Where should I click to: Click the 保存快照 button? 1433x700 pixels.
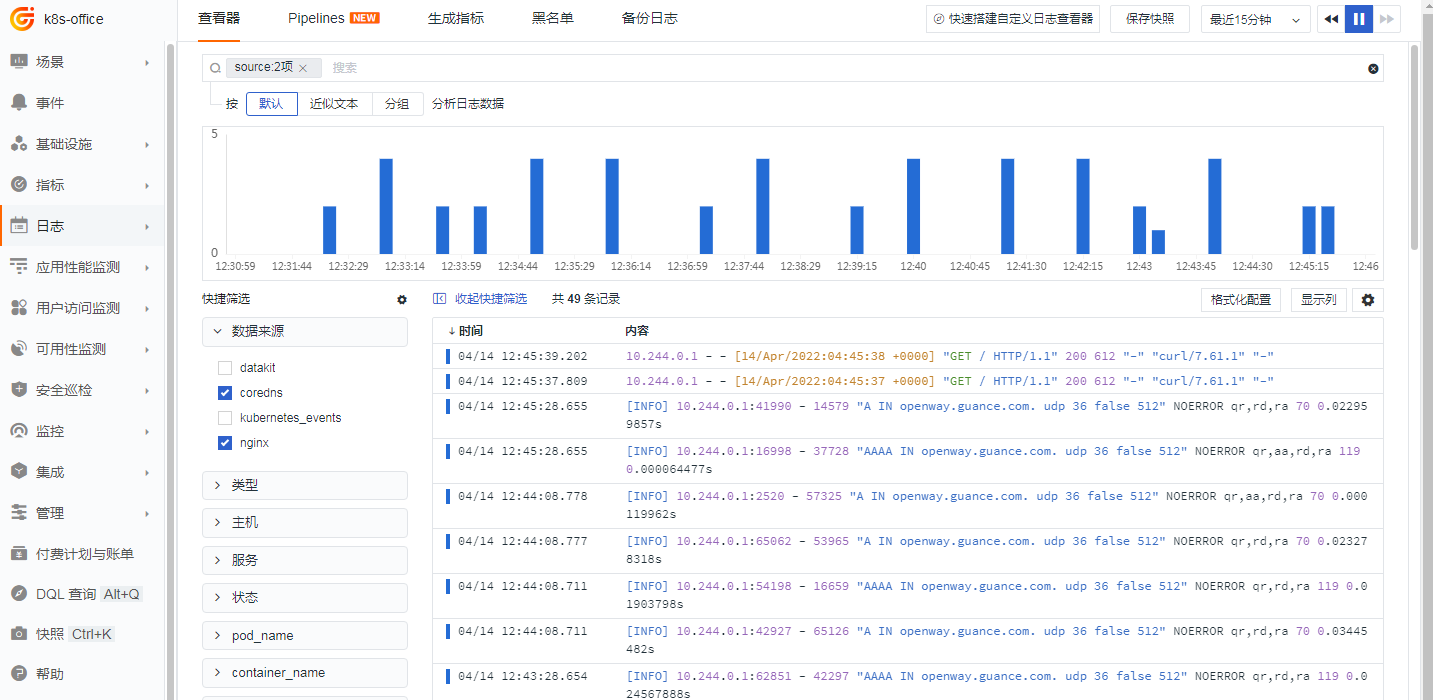[x=1149, y=18]
